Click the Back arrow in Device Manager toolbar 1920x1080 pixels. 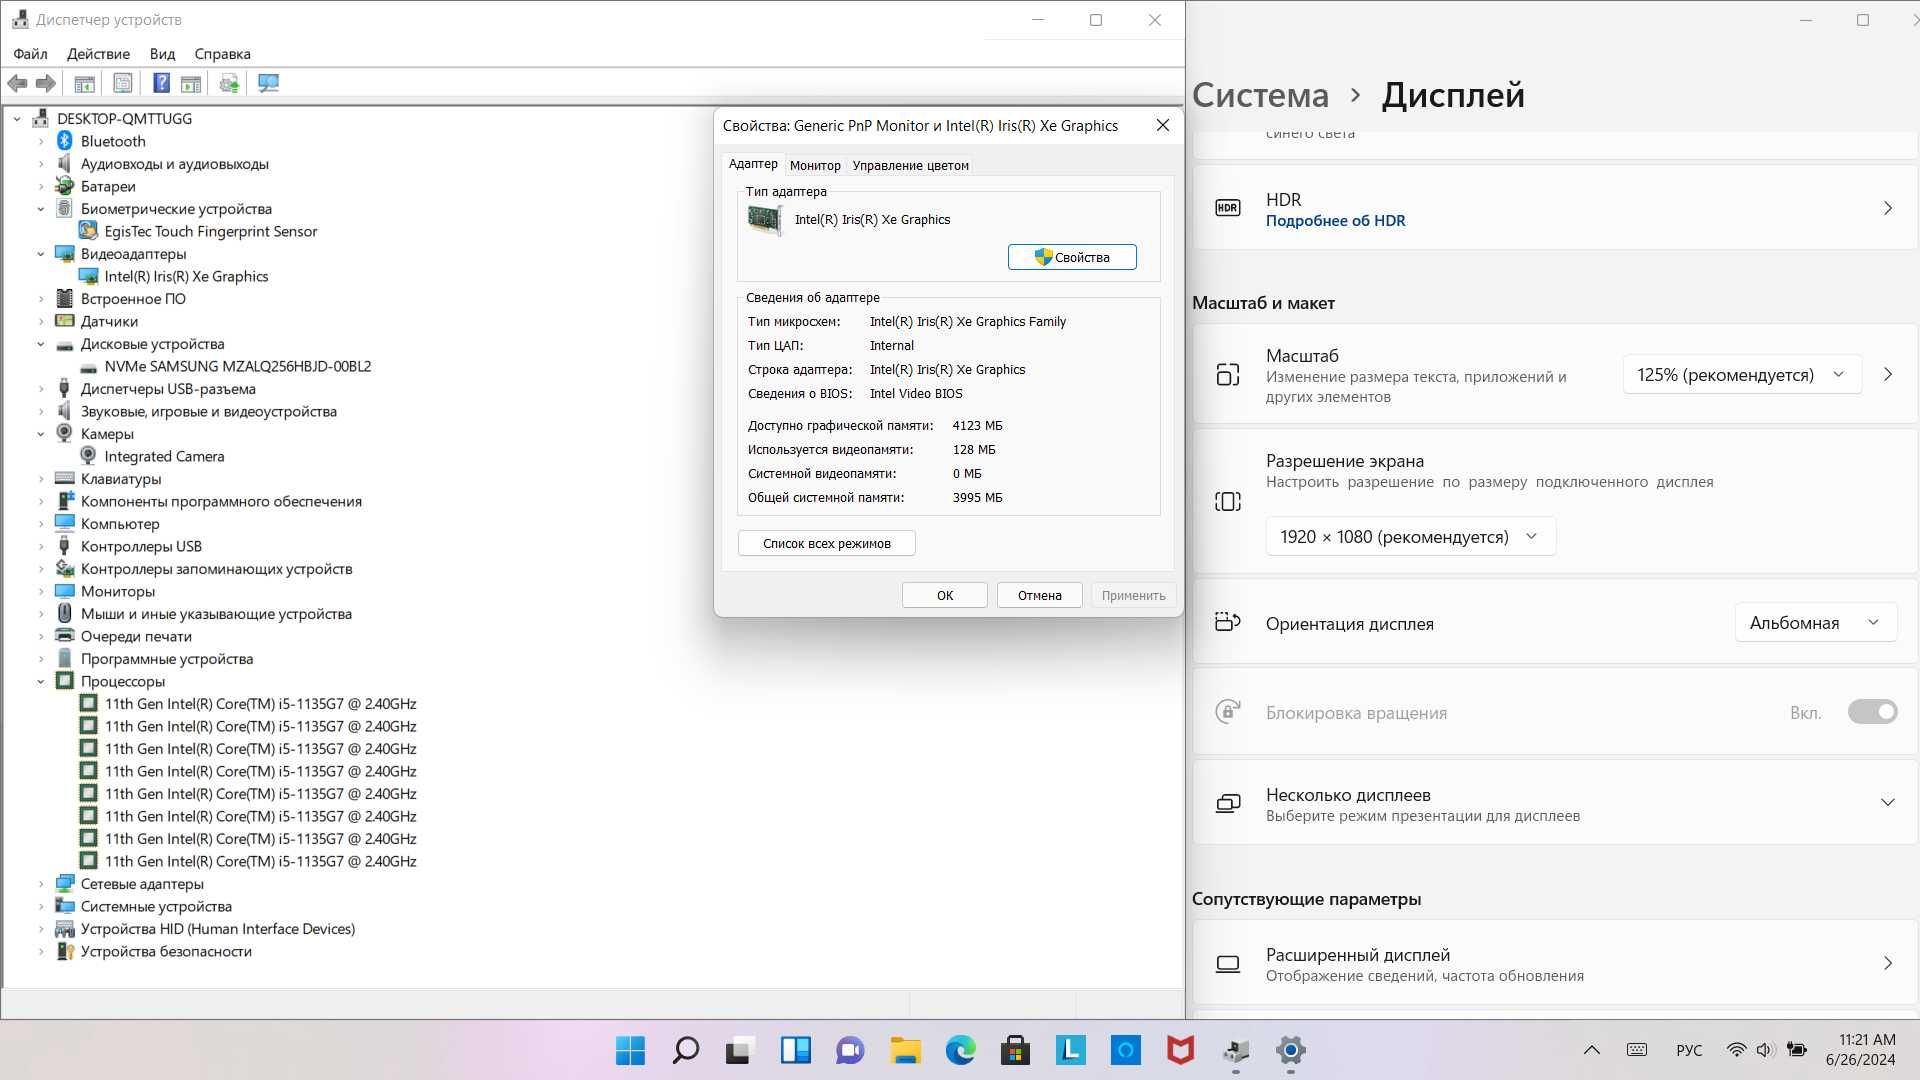tap(17, 84)
